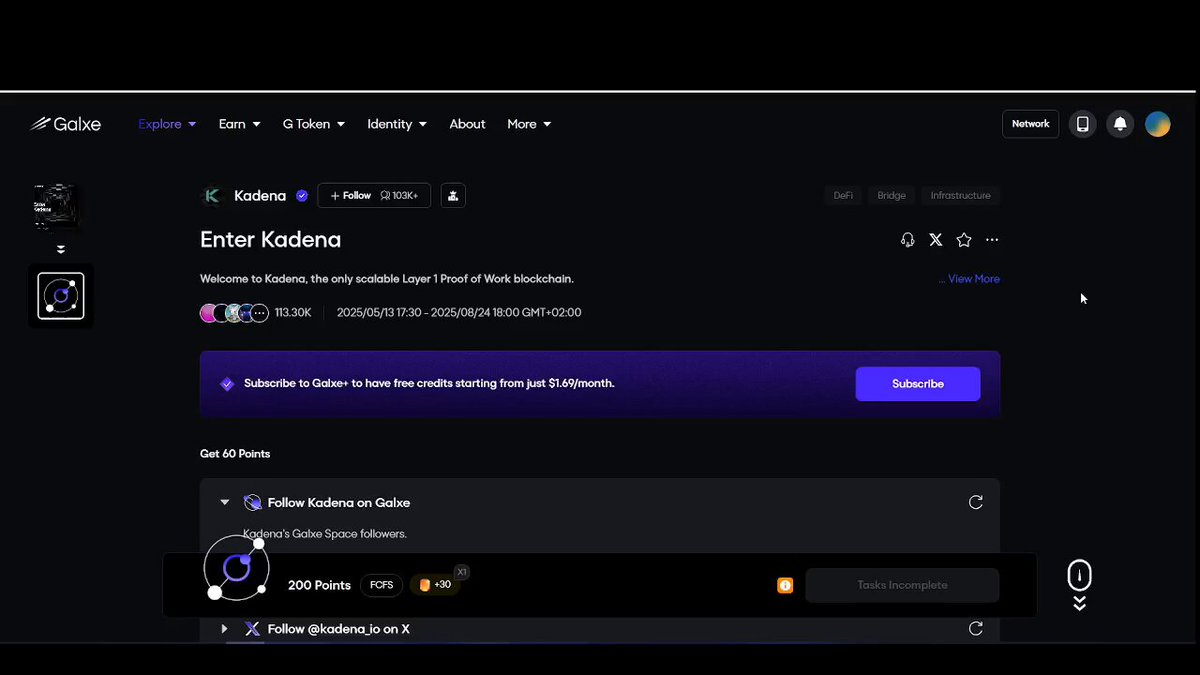The height and width of the screenshot is (675, 1200).
Task: Open the Earn dropdown menu
Action: click(x=239, y=124)
